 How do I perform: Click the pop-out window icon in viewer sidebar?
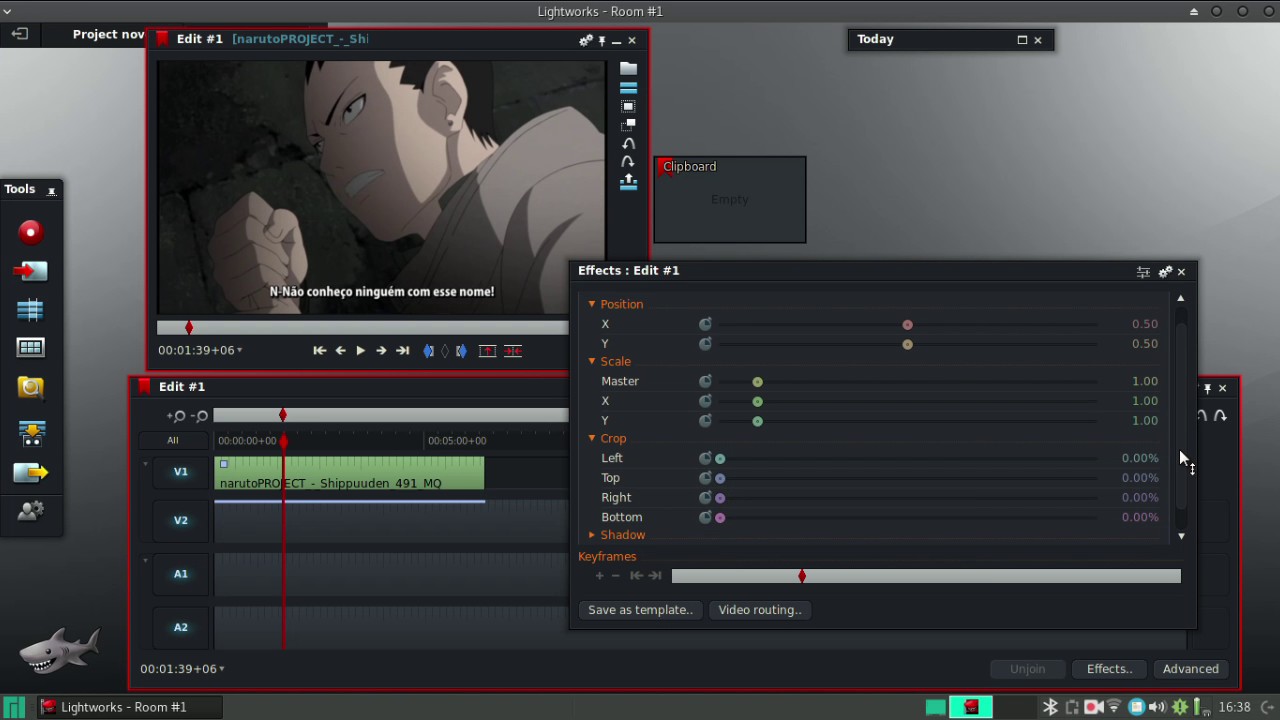tap(628, 125)
